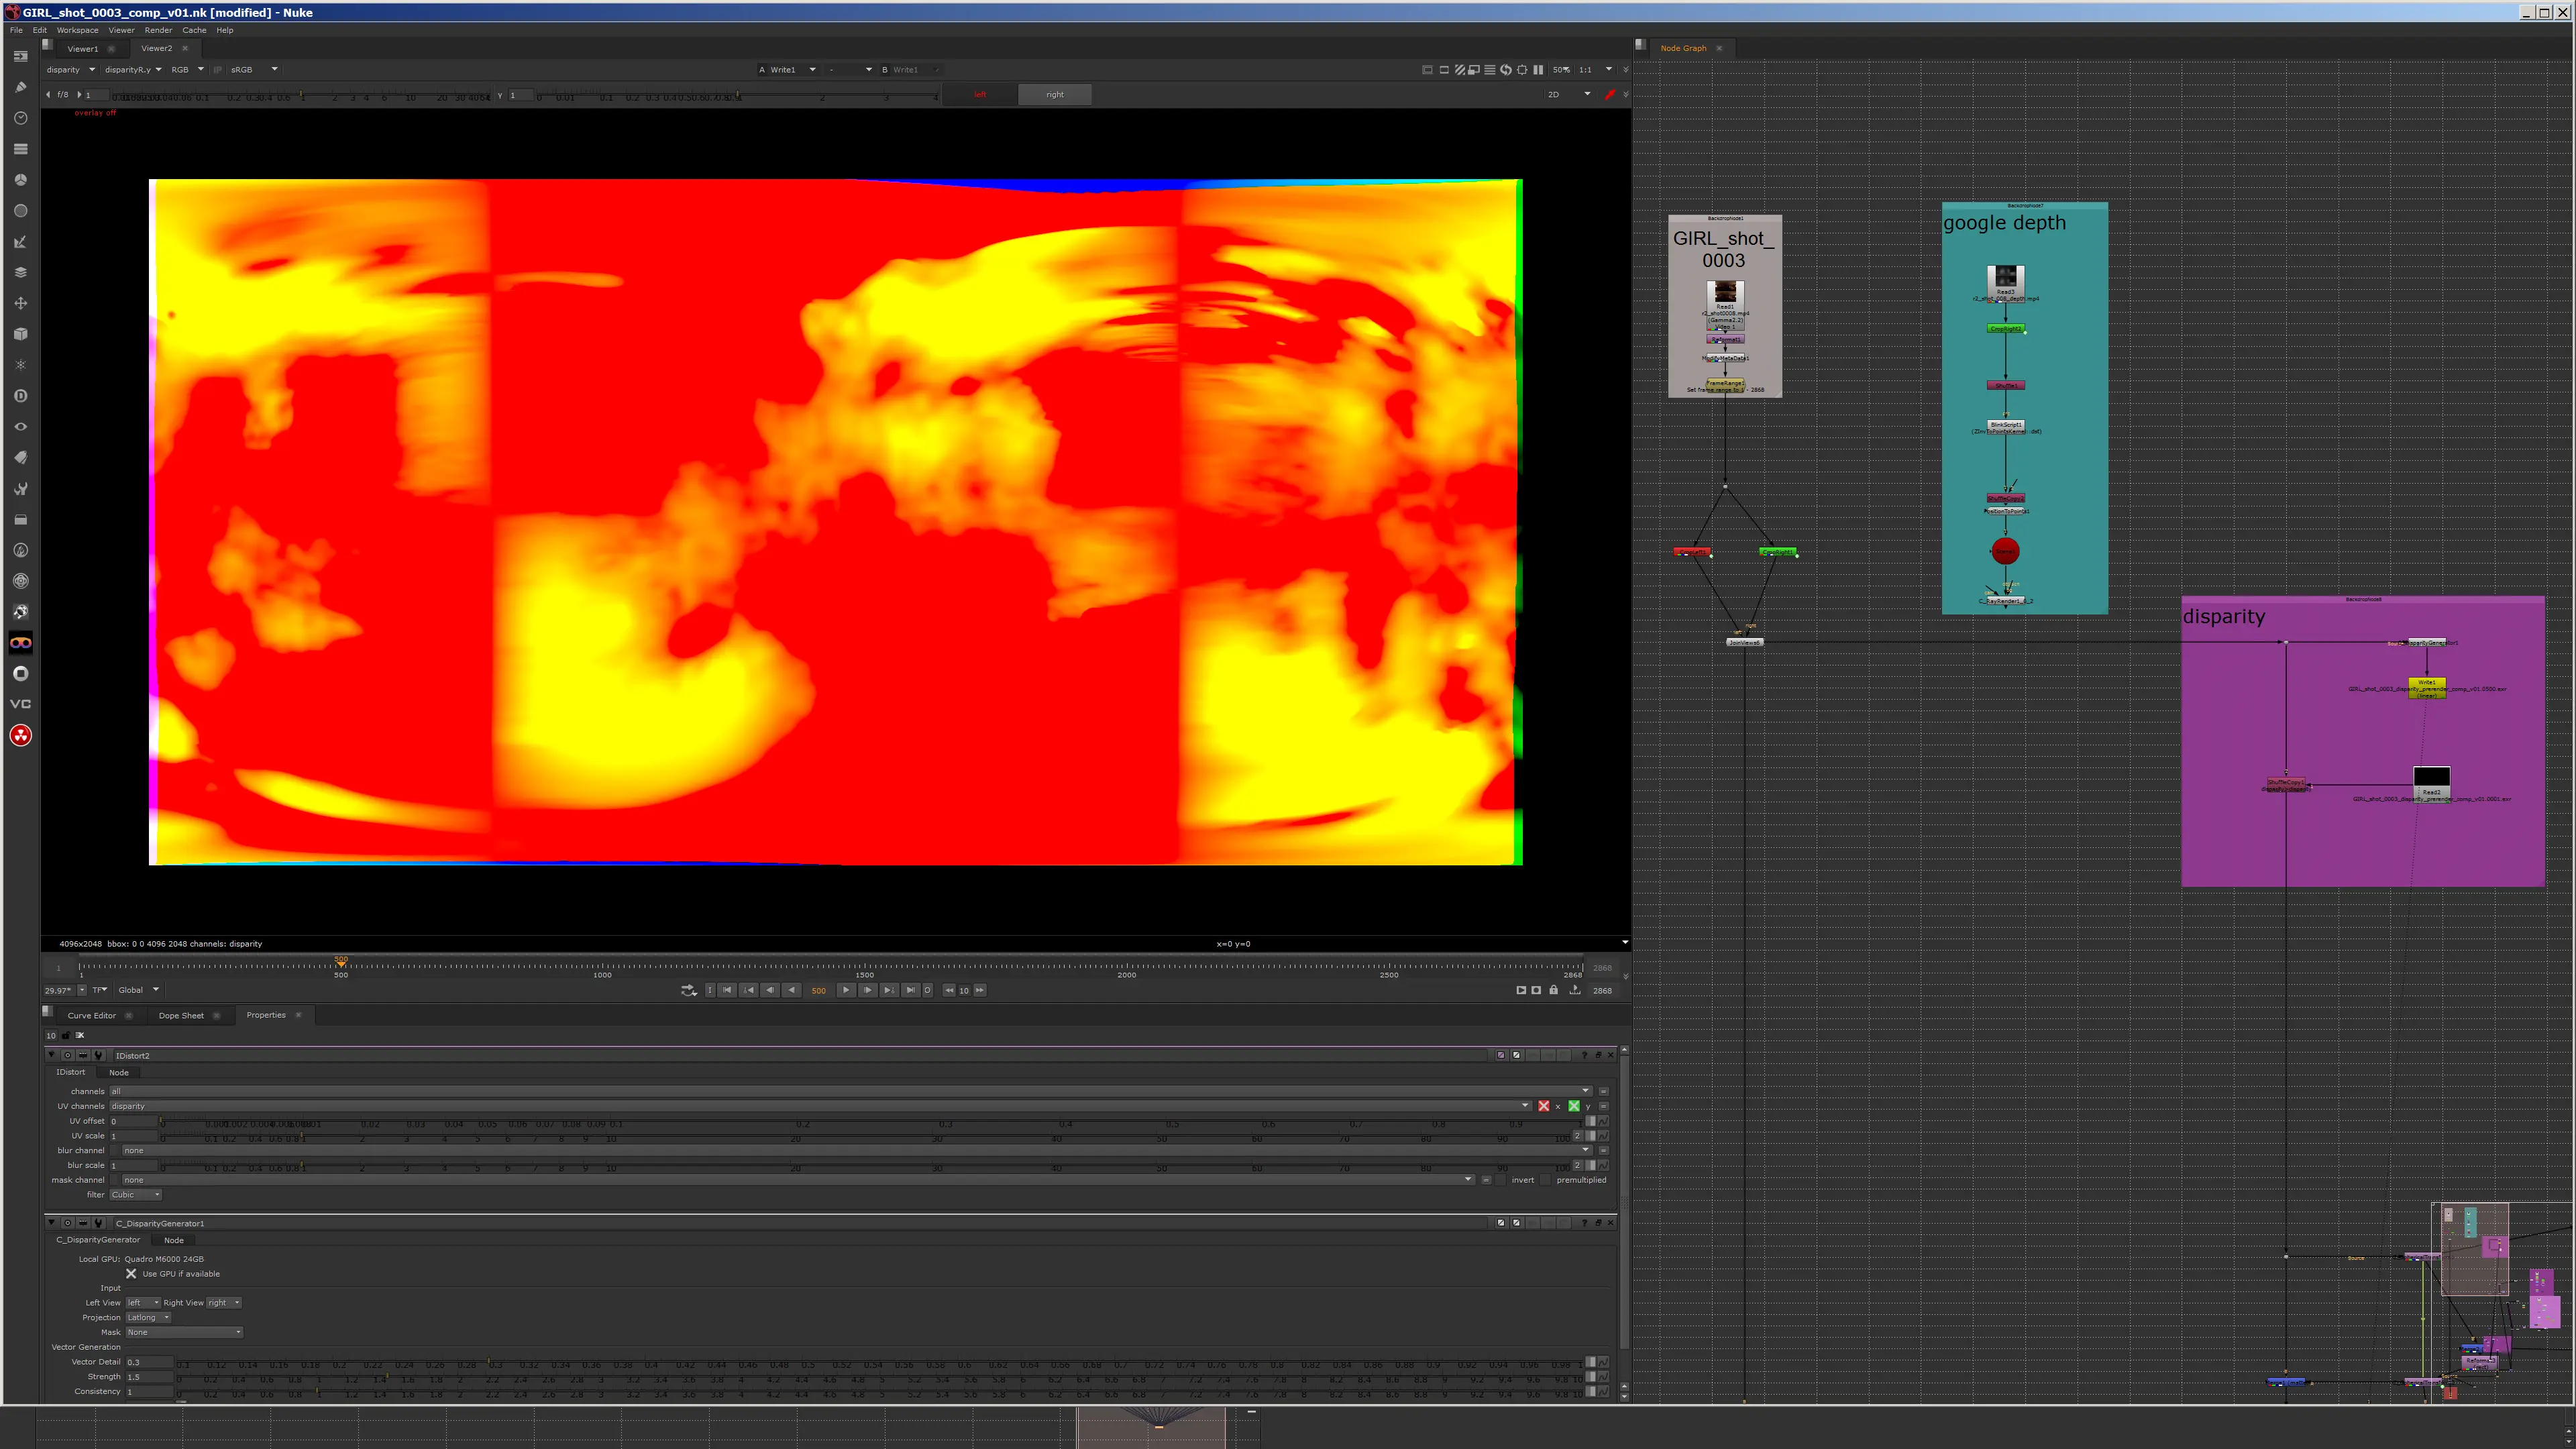Image resolution: width=2576 pixels, height=1449 pixels.
Task: Collapse the C_DisparityGenerator1 properties panel
Action: (52, 1223)
